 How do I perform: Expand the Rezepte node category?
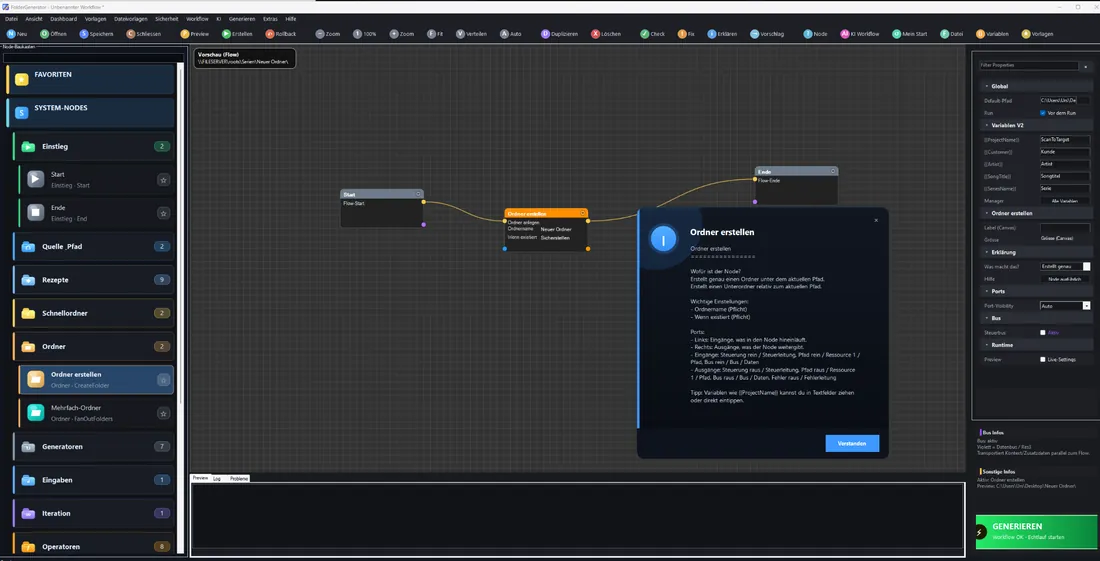click(x=93, y=280)
